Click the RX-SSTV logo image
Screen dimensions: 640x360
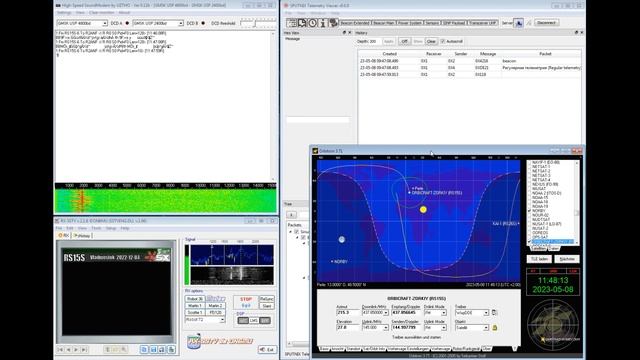pyautogui.click(x=220, y=341)
